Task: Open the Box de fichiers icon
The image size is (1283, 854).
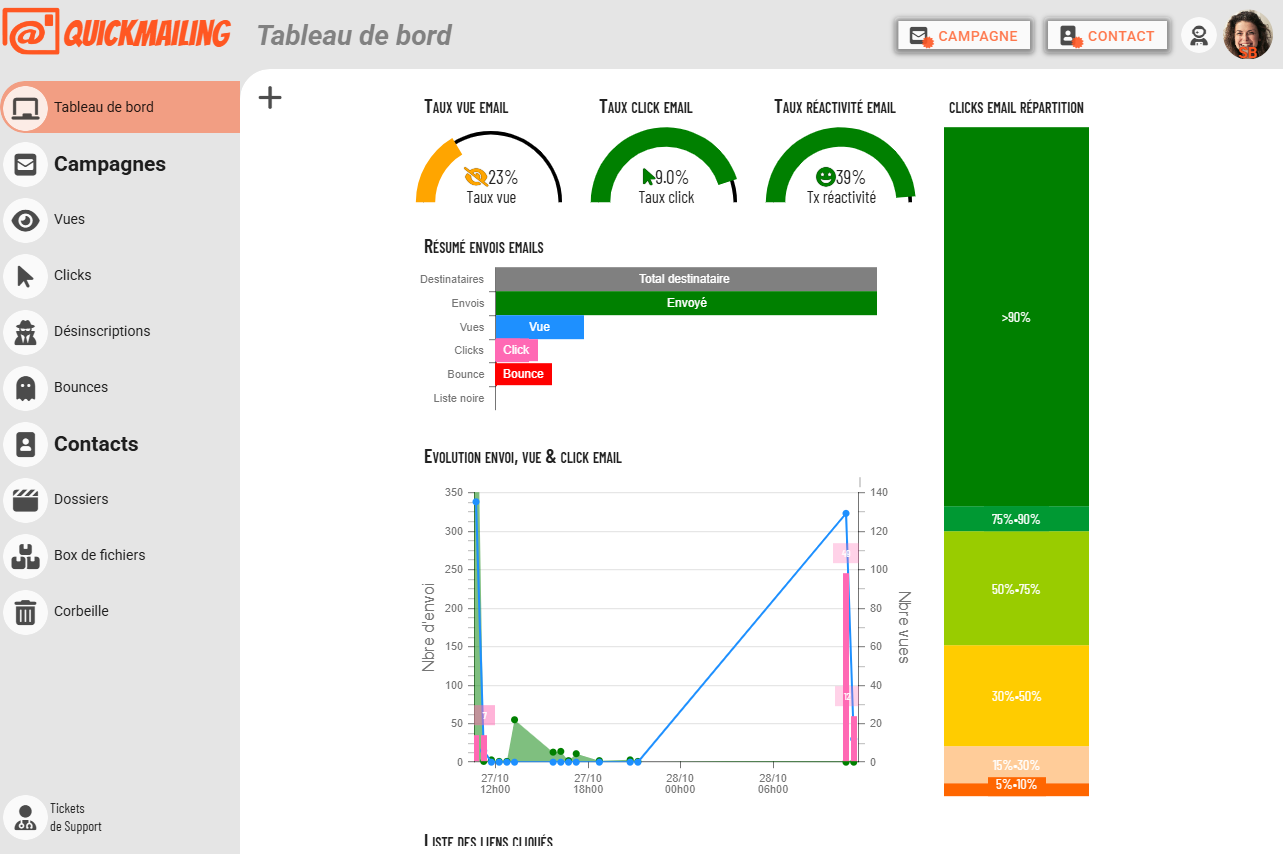Action: (26, 556)
